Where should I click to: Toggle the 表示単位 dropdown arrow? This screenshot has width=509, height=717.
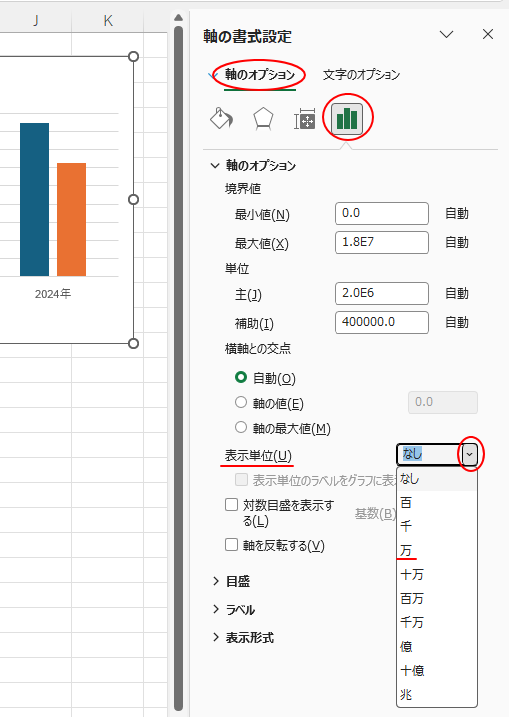click(469, 455)
